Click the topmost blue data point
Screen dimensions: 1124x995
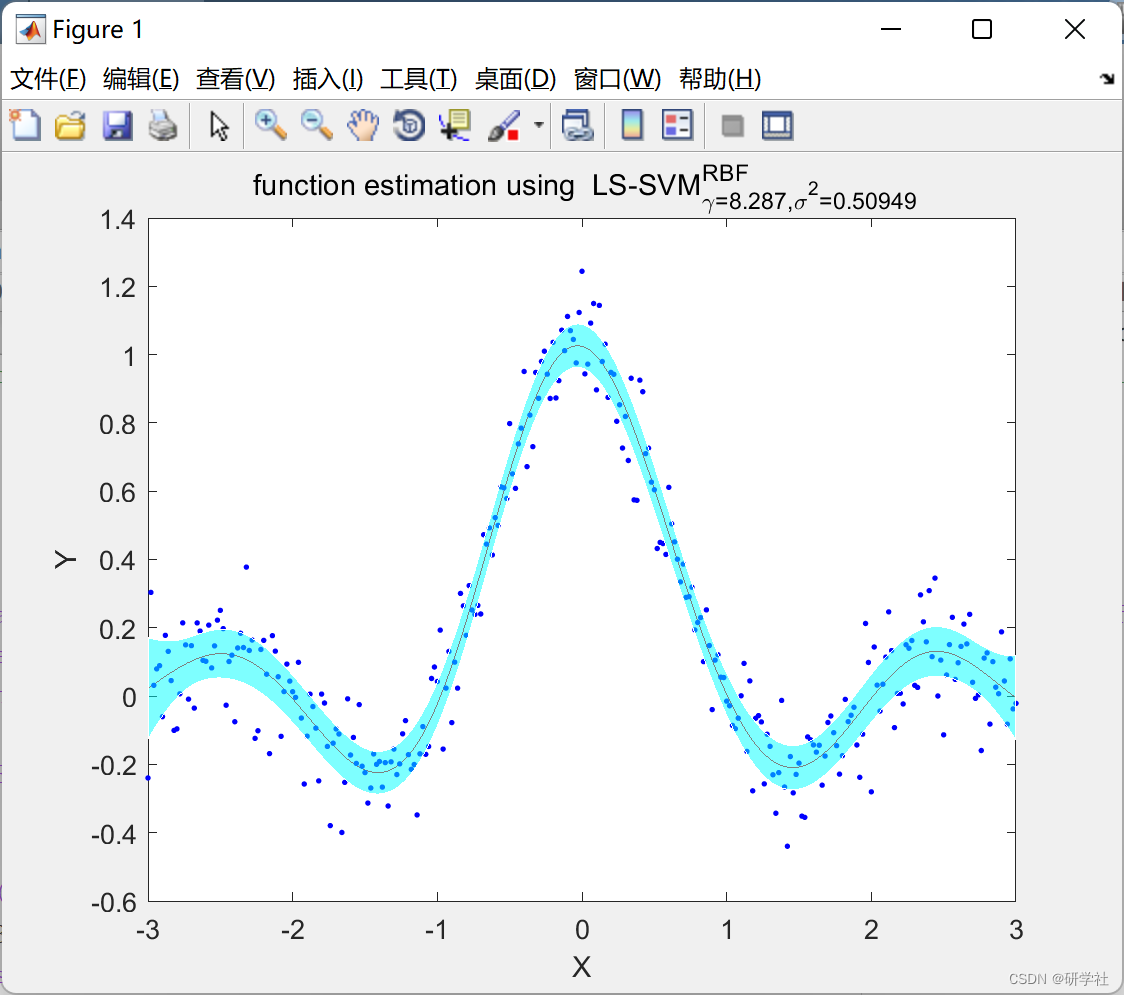pyautogui.click(x=582, y=271)
